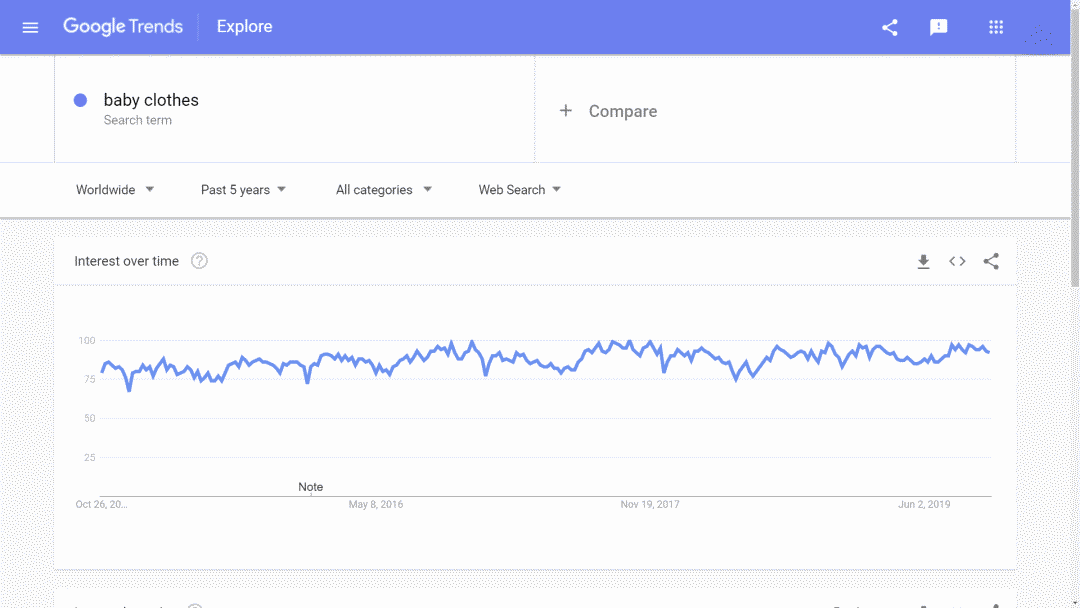Expand the Worldwide region dropdown
The height and width of the screenshot is (608, 1080).
point(115,190)
